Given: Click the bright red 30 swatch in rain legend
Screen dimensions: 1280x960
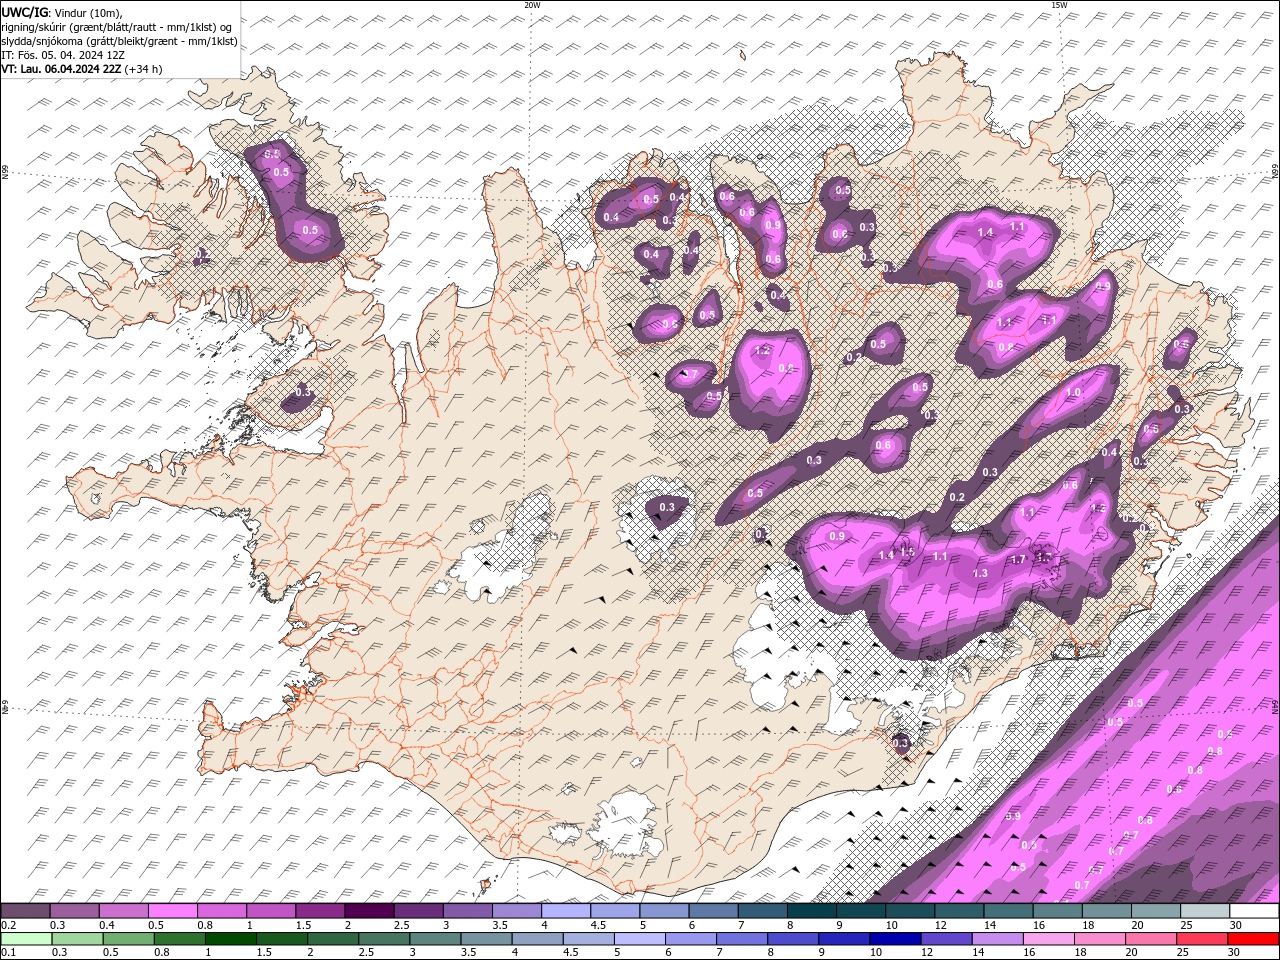Looking at the screenshot, I should 1255,939.
